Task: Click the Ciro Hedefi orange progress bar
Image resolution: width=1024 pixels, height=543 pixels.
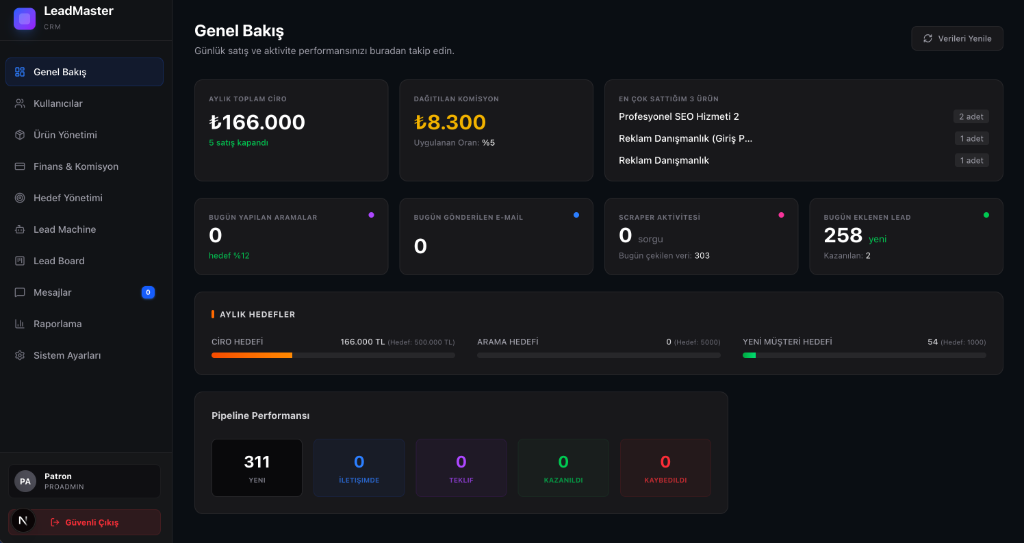Action: 252,355
